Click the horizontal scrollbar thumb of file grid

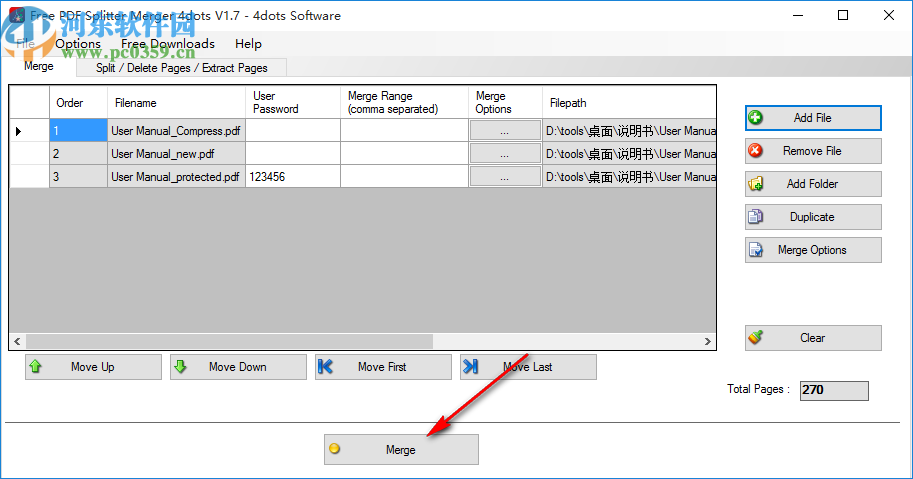click(229, 341)
